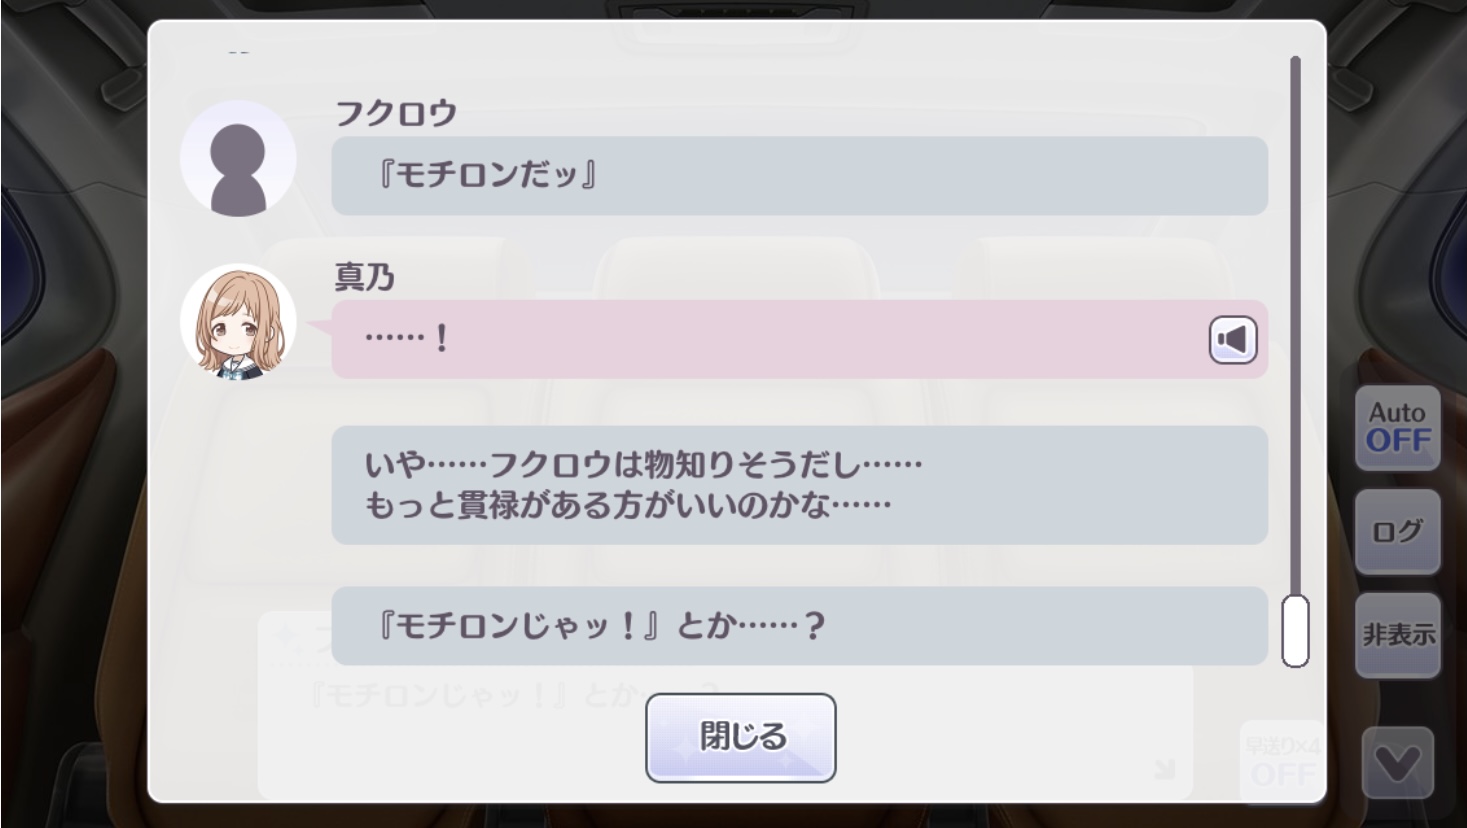Click the フクロウ silhouette avatar icon
1467x828 pixels.
point(238,158)
